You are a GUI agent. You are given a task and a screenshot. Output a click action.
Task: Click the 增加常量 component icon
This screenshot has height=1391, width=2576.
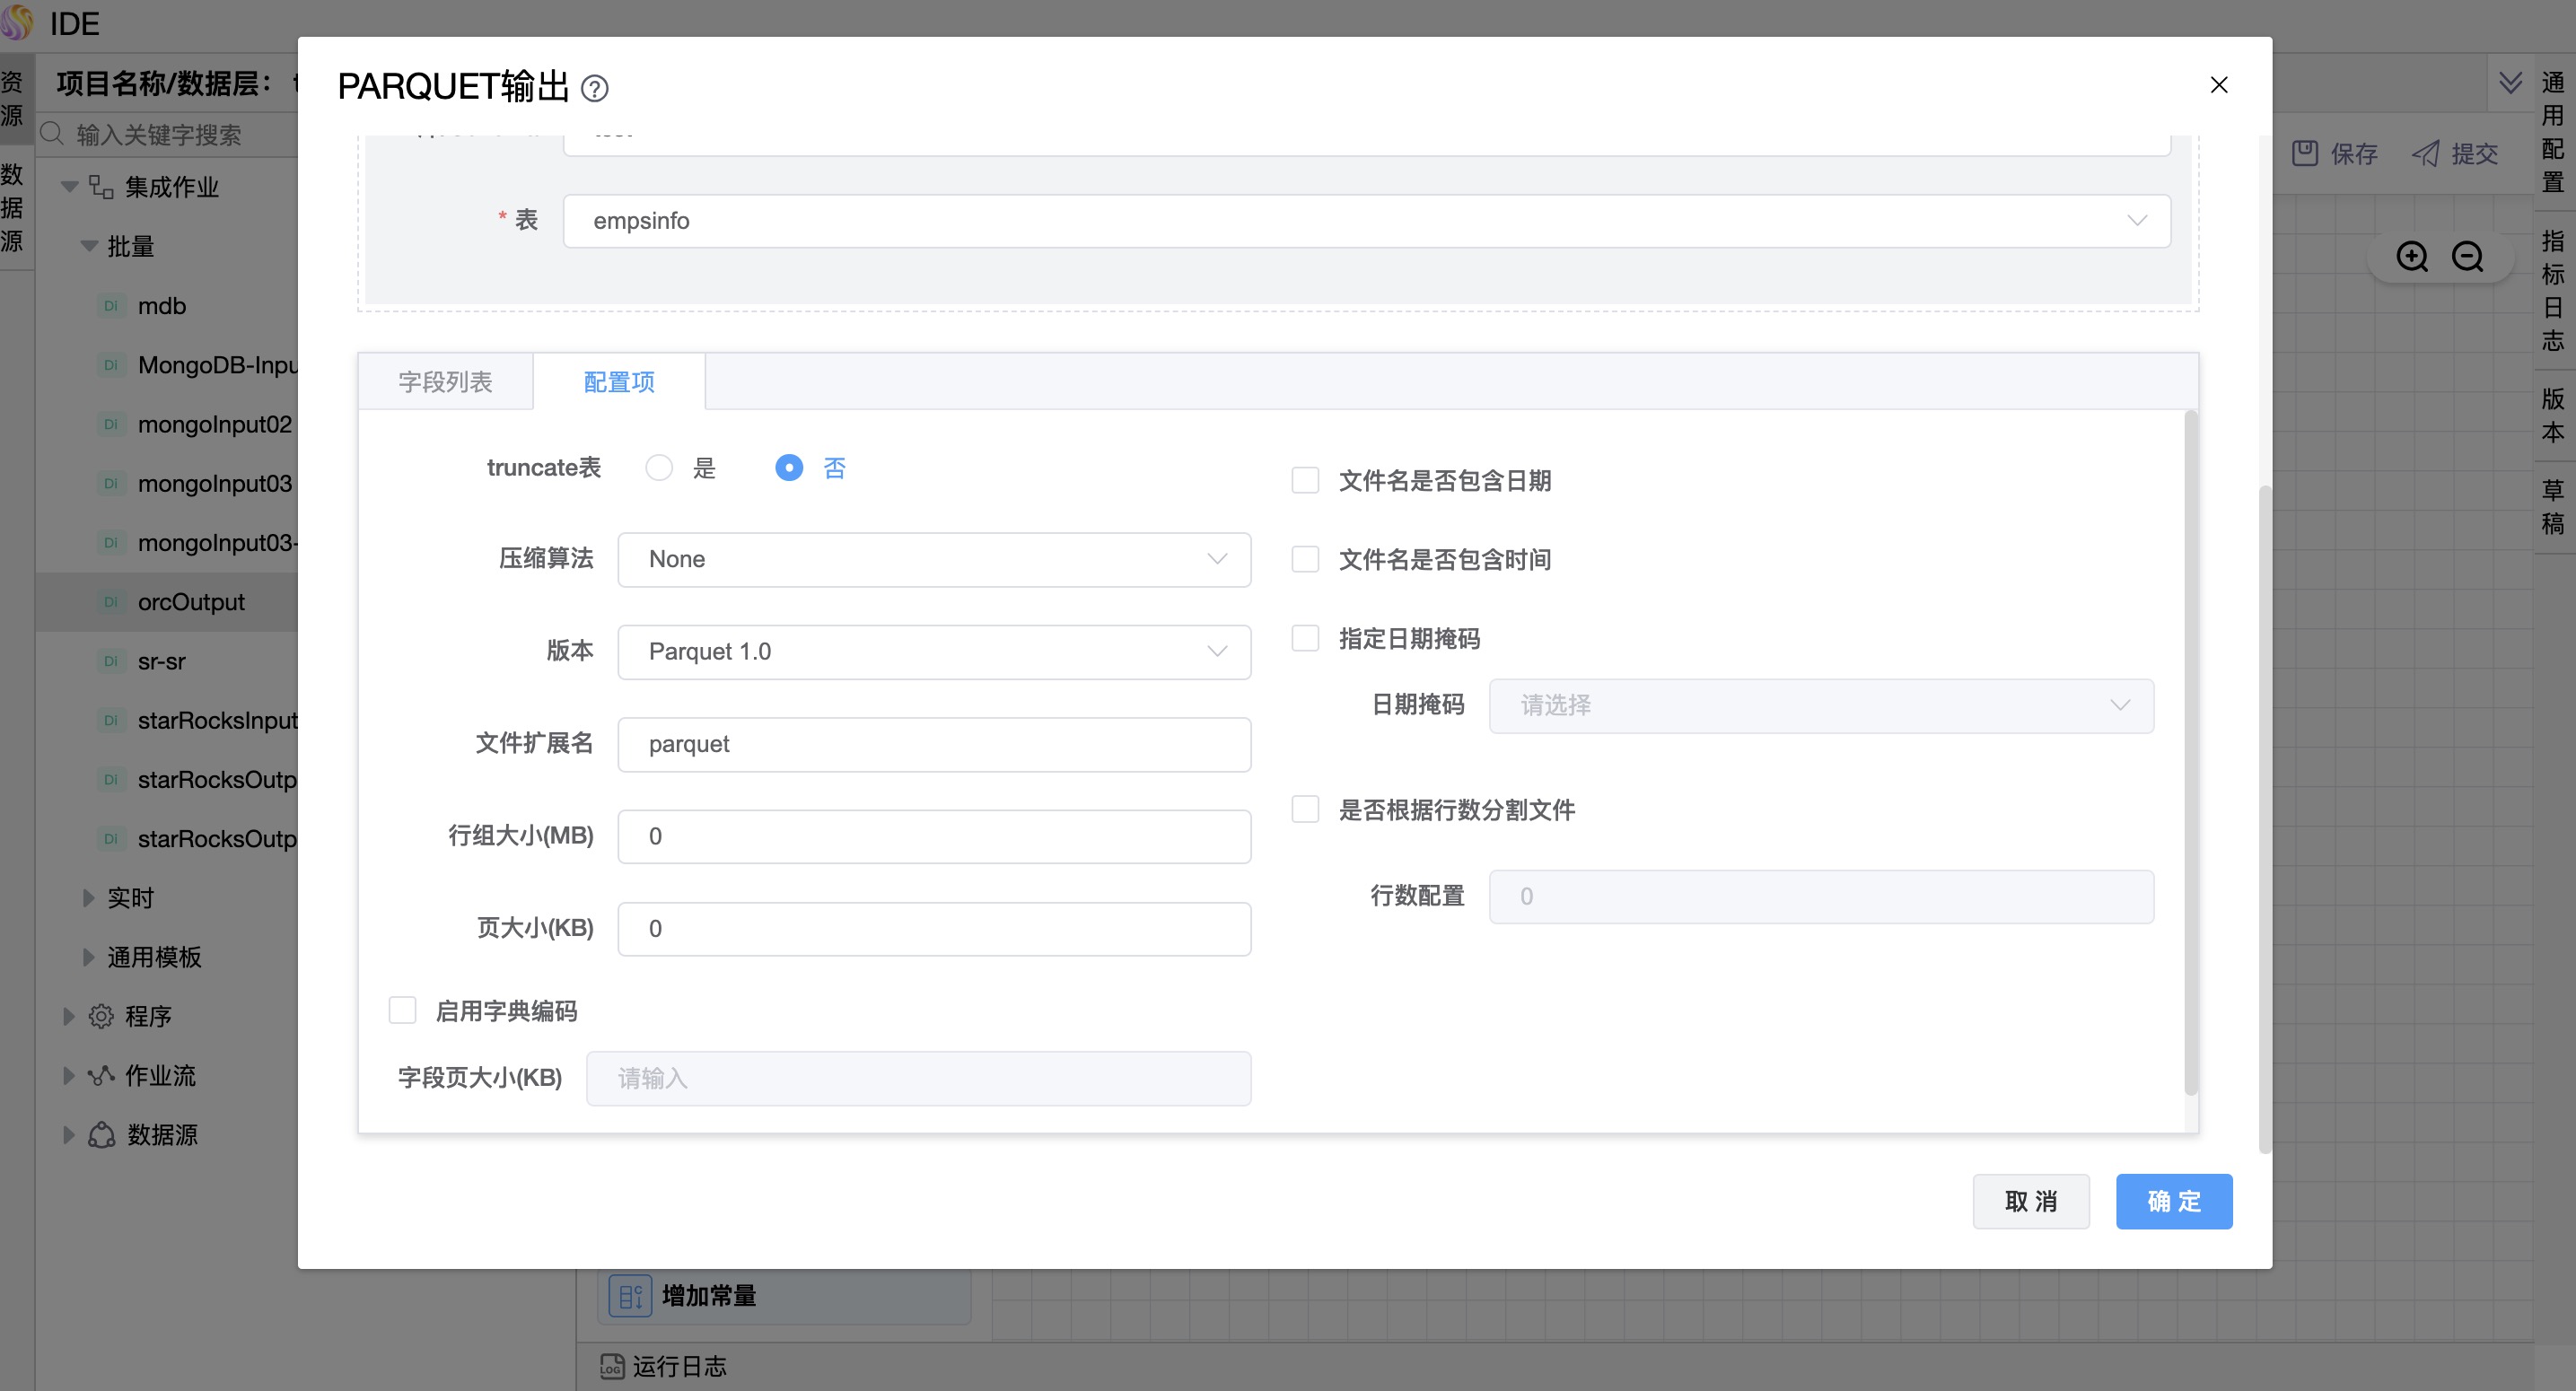coord(630,1296)
